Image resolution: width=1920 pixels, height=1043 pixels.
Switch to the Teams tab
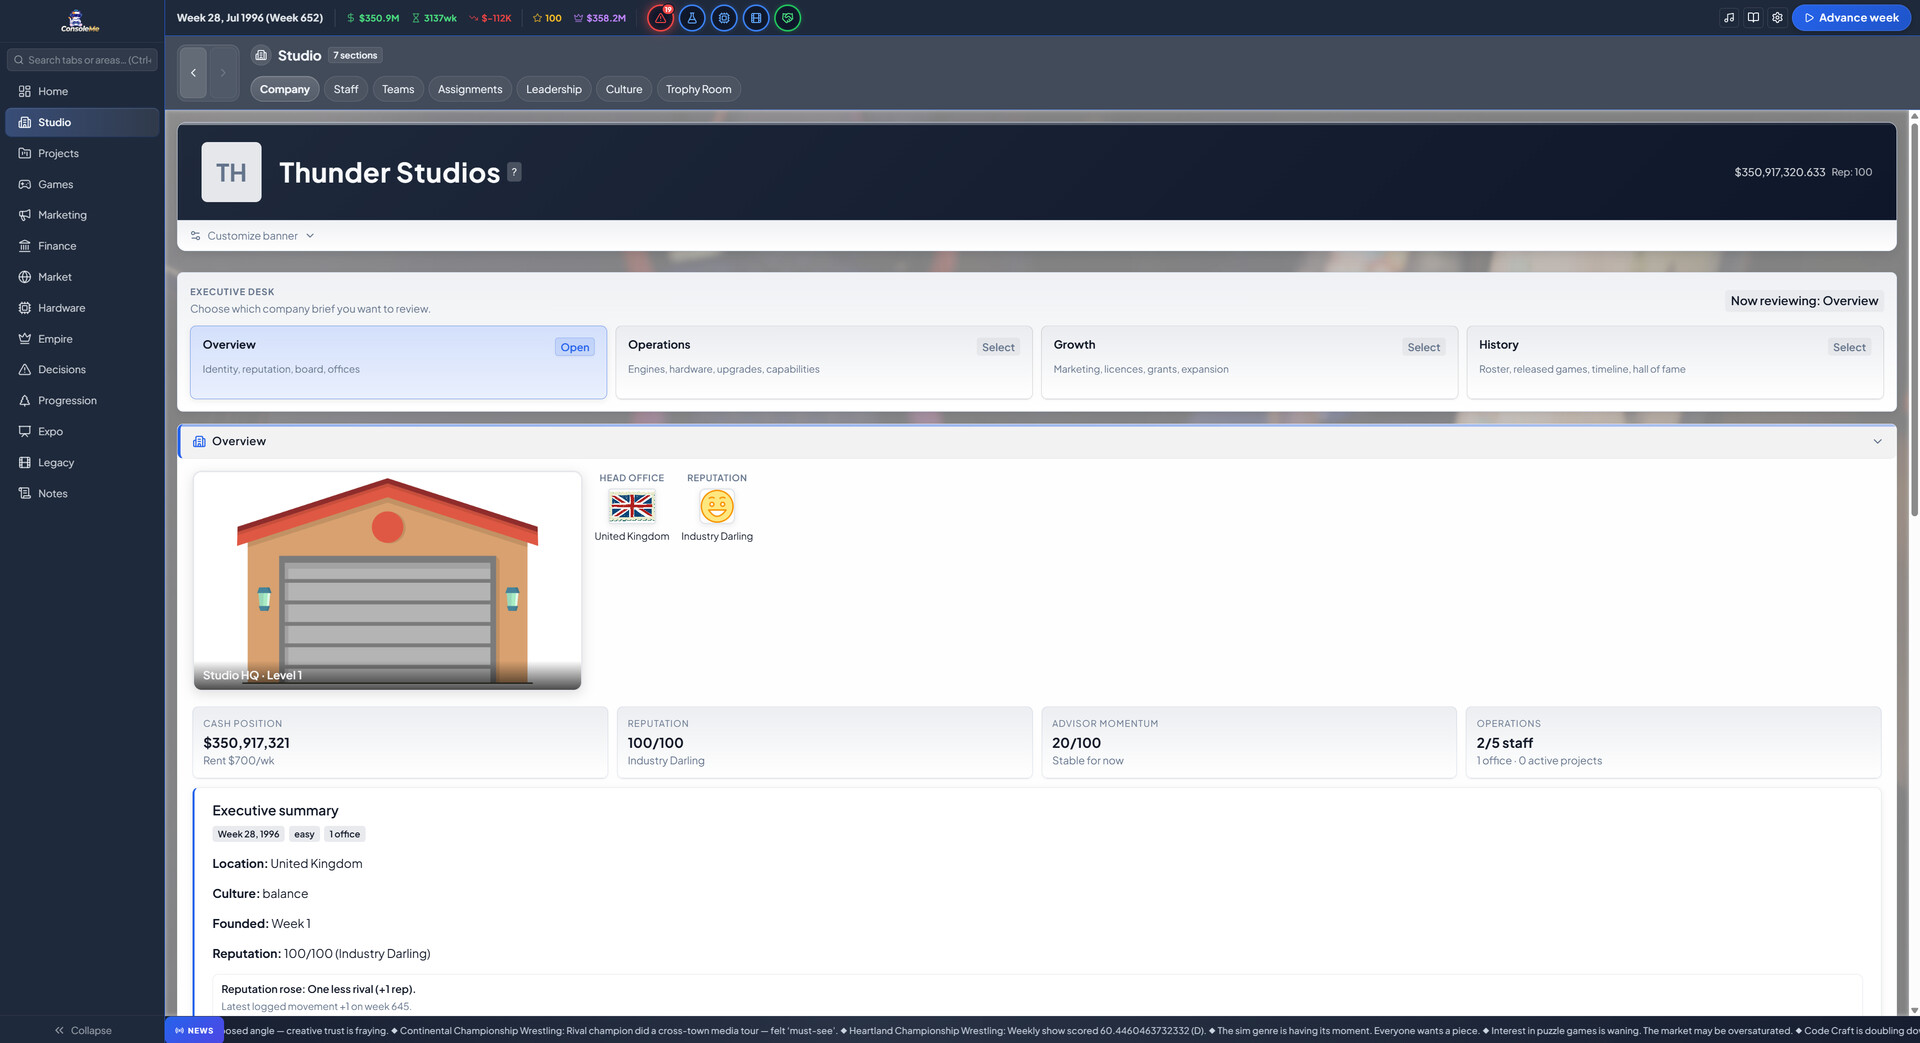(x=398, y=89)
